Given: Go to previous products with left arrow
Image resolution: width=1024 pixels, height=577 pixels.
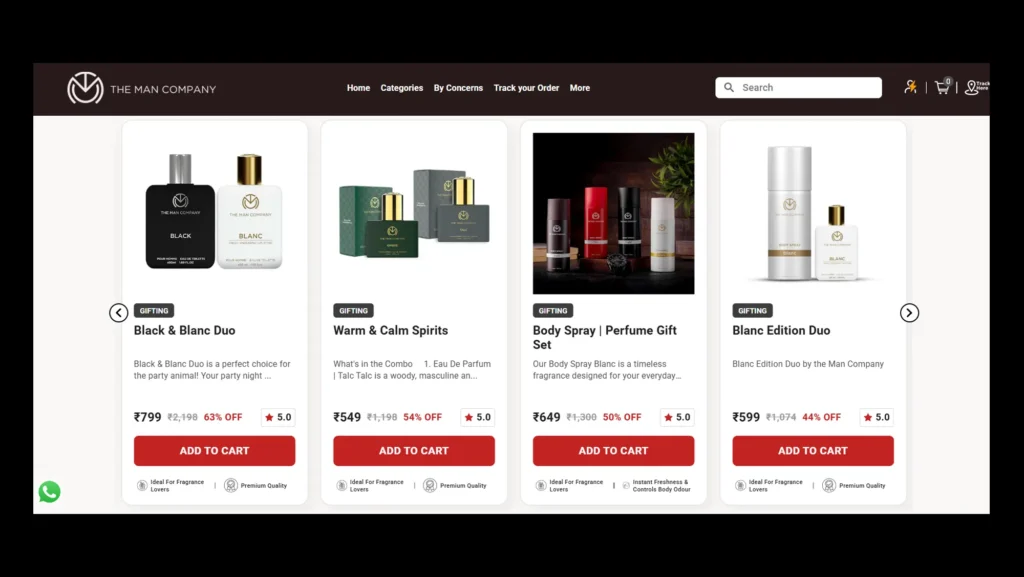Looking at the screenshot, I should [118, 313].
